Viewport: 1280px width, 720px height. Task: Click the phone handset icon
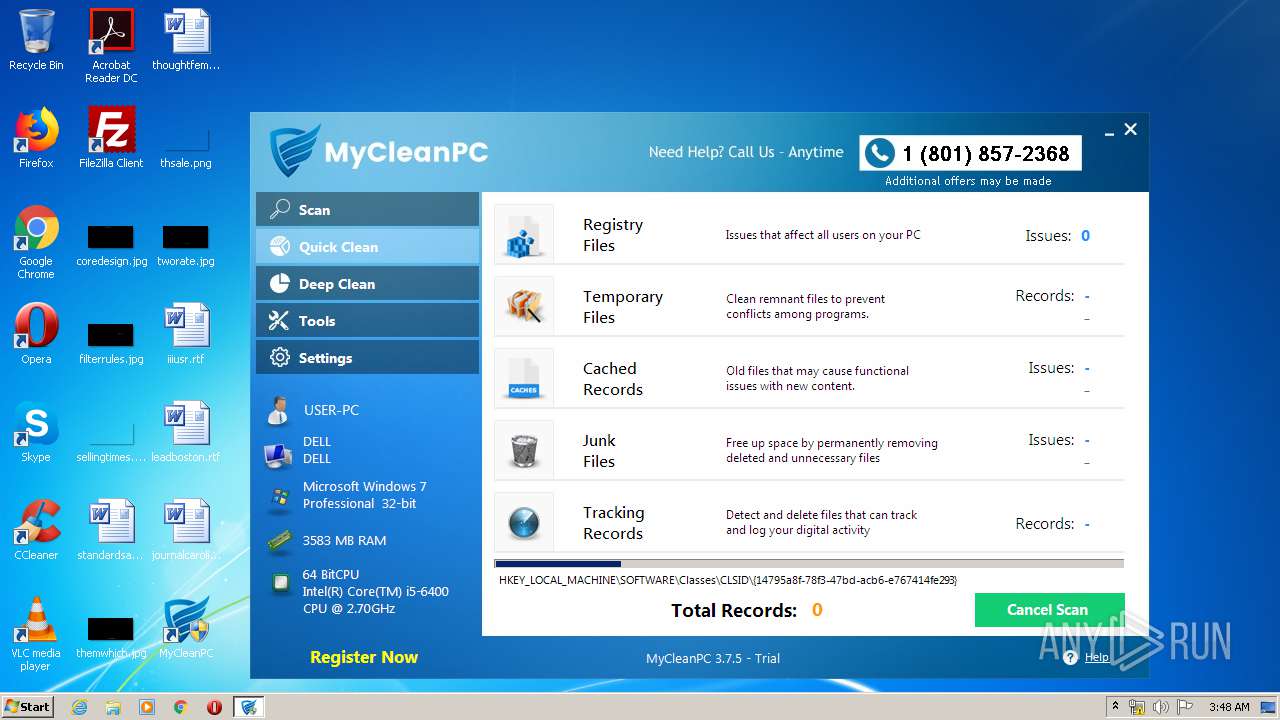pyautogui.click(x=879, y=153)
